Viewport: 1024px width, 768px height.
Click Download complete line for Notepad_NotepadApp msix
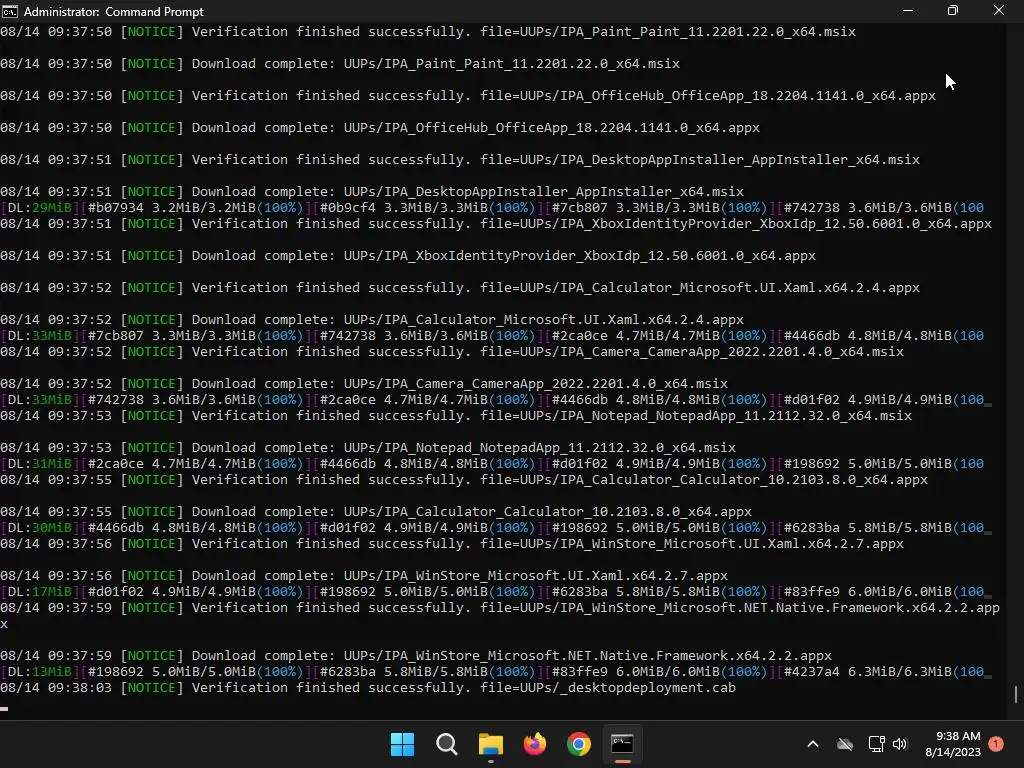pyautogui.click(x=368, y=447)
